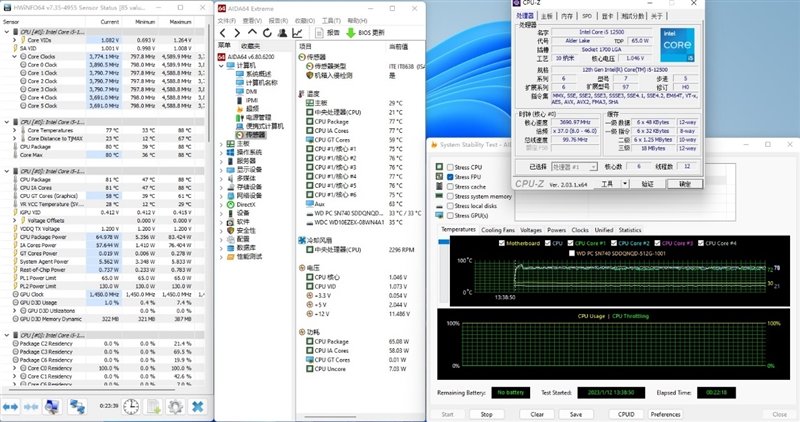Open AIDA64 工具(T) menu
800x422 pixels.
coord(331,20)
